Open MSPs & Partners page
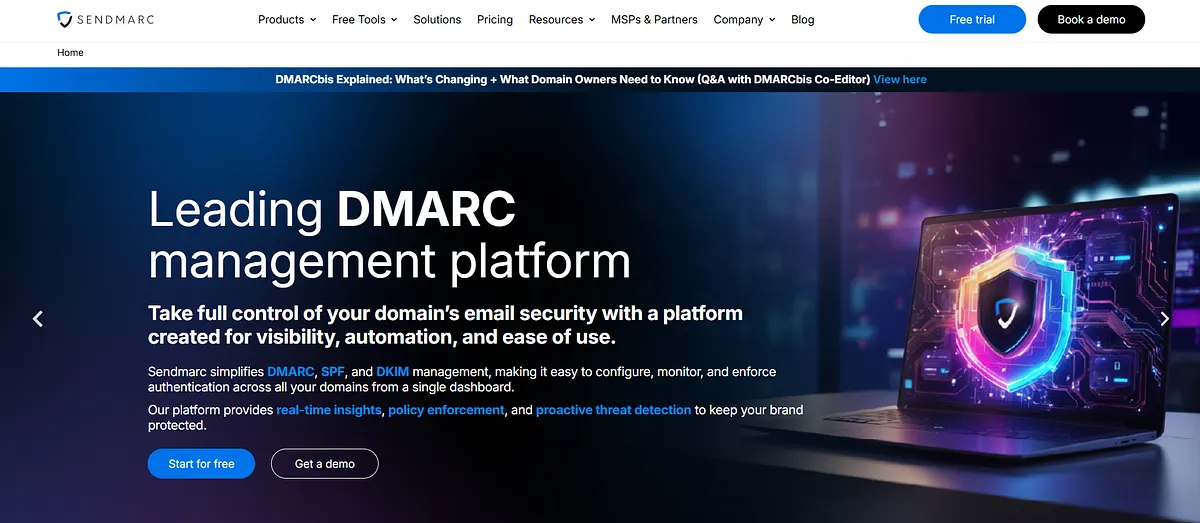This screenshot has height=523, width=1200. click(654, 19)
